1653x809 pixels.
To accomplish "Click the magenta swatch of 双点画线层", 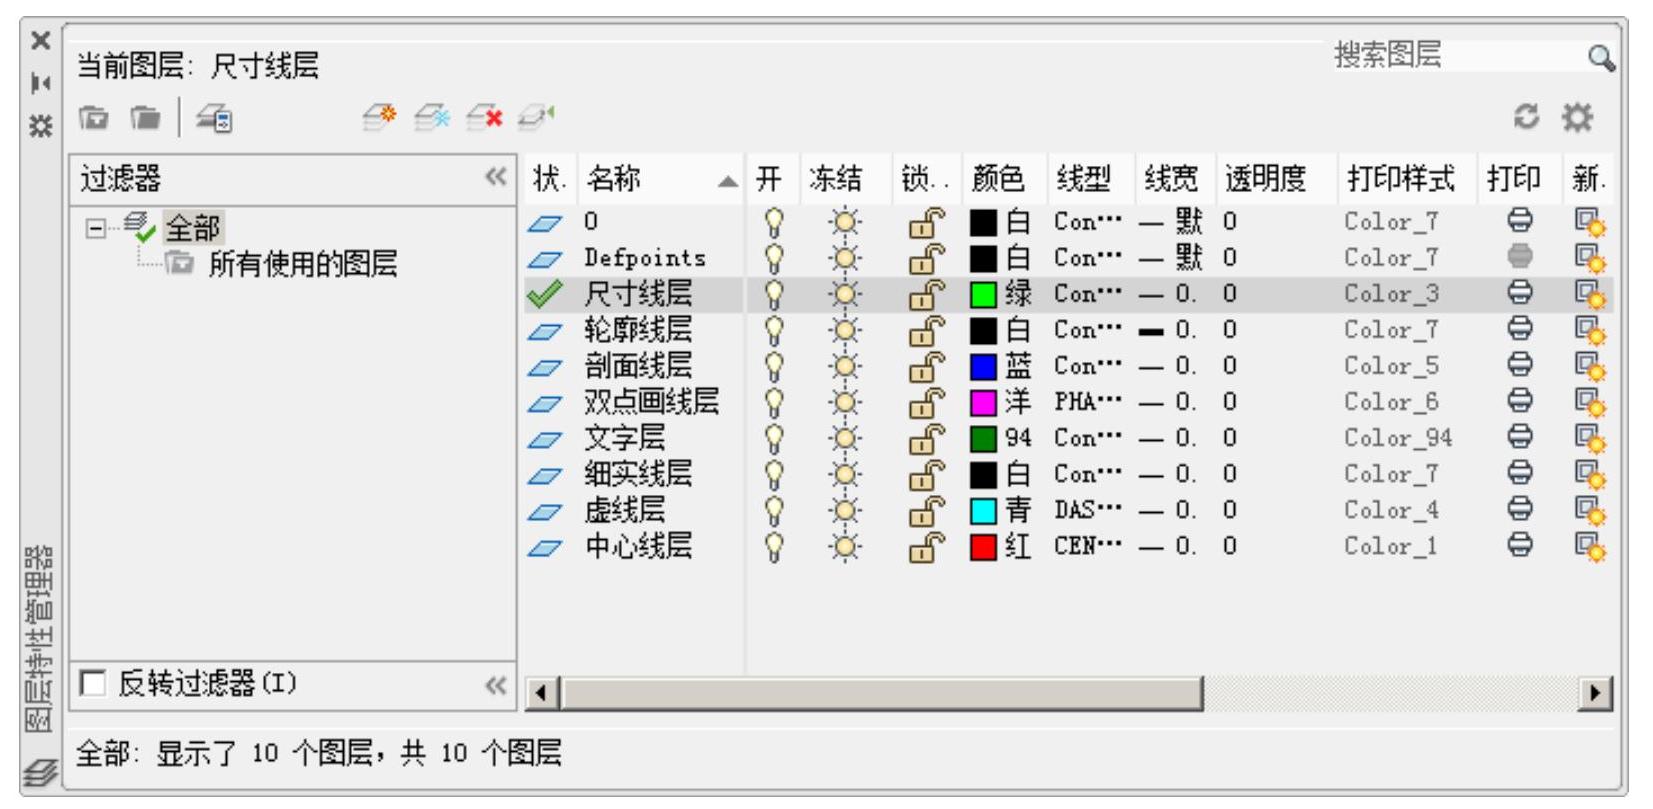I will point(983,402).
